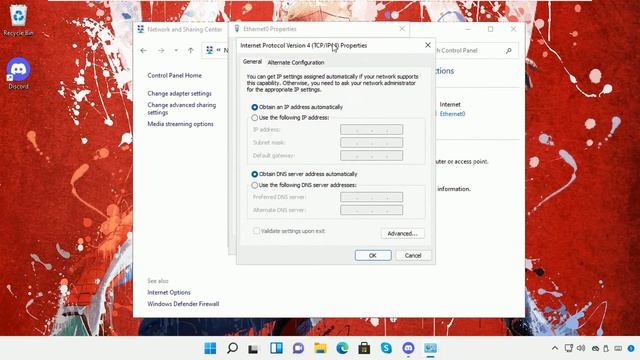The height and width of the screenshot is (360, 640).
Task: Click the Windows Start button
Action: pyautogui.click(x=210, y=348)
